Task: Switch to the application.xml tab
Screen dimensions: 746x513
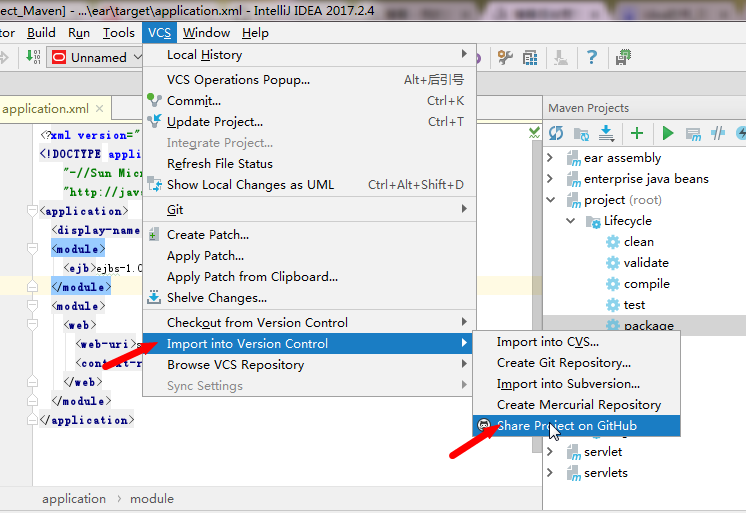Action: tap(45, 109)
